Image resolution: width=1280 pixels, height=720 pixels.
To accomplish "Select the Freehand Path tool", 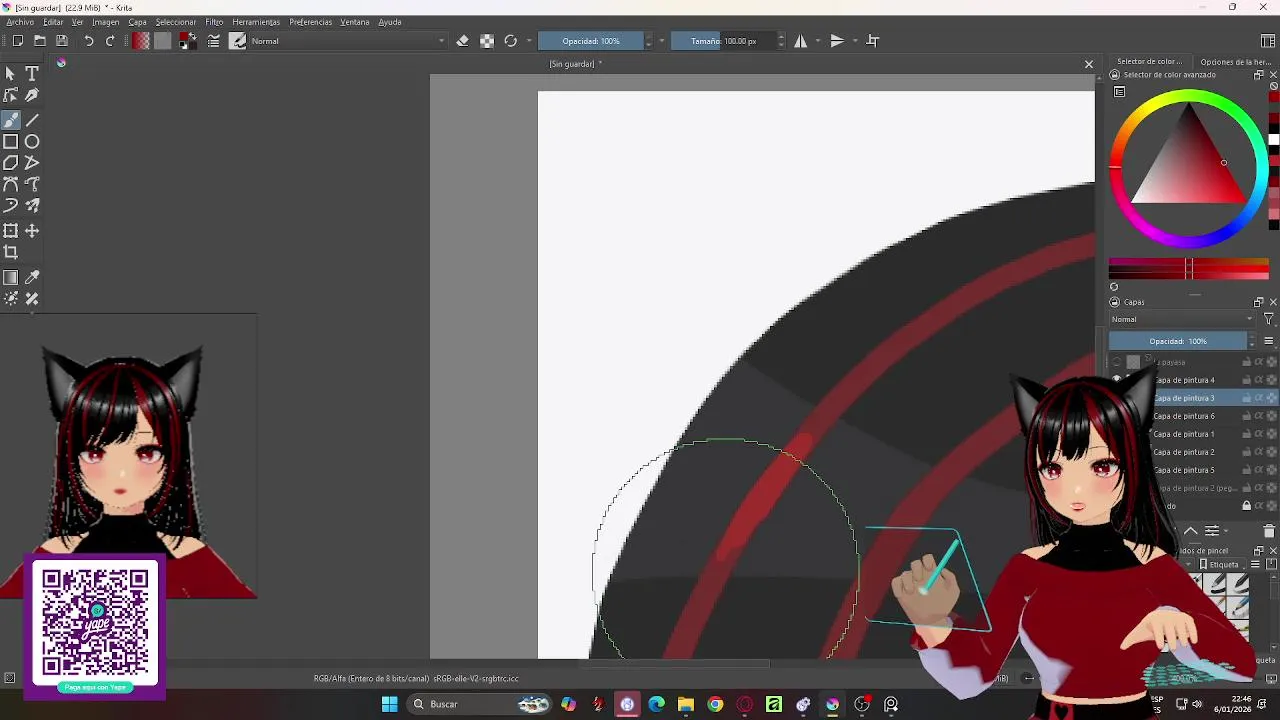I will point(32,184).
